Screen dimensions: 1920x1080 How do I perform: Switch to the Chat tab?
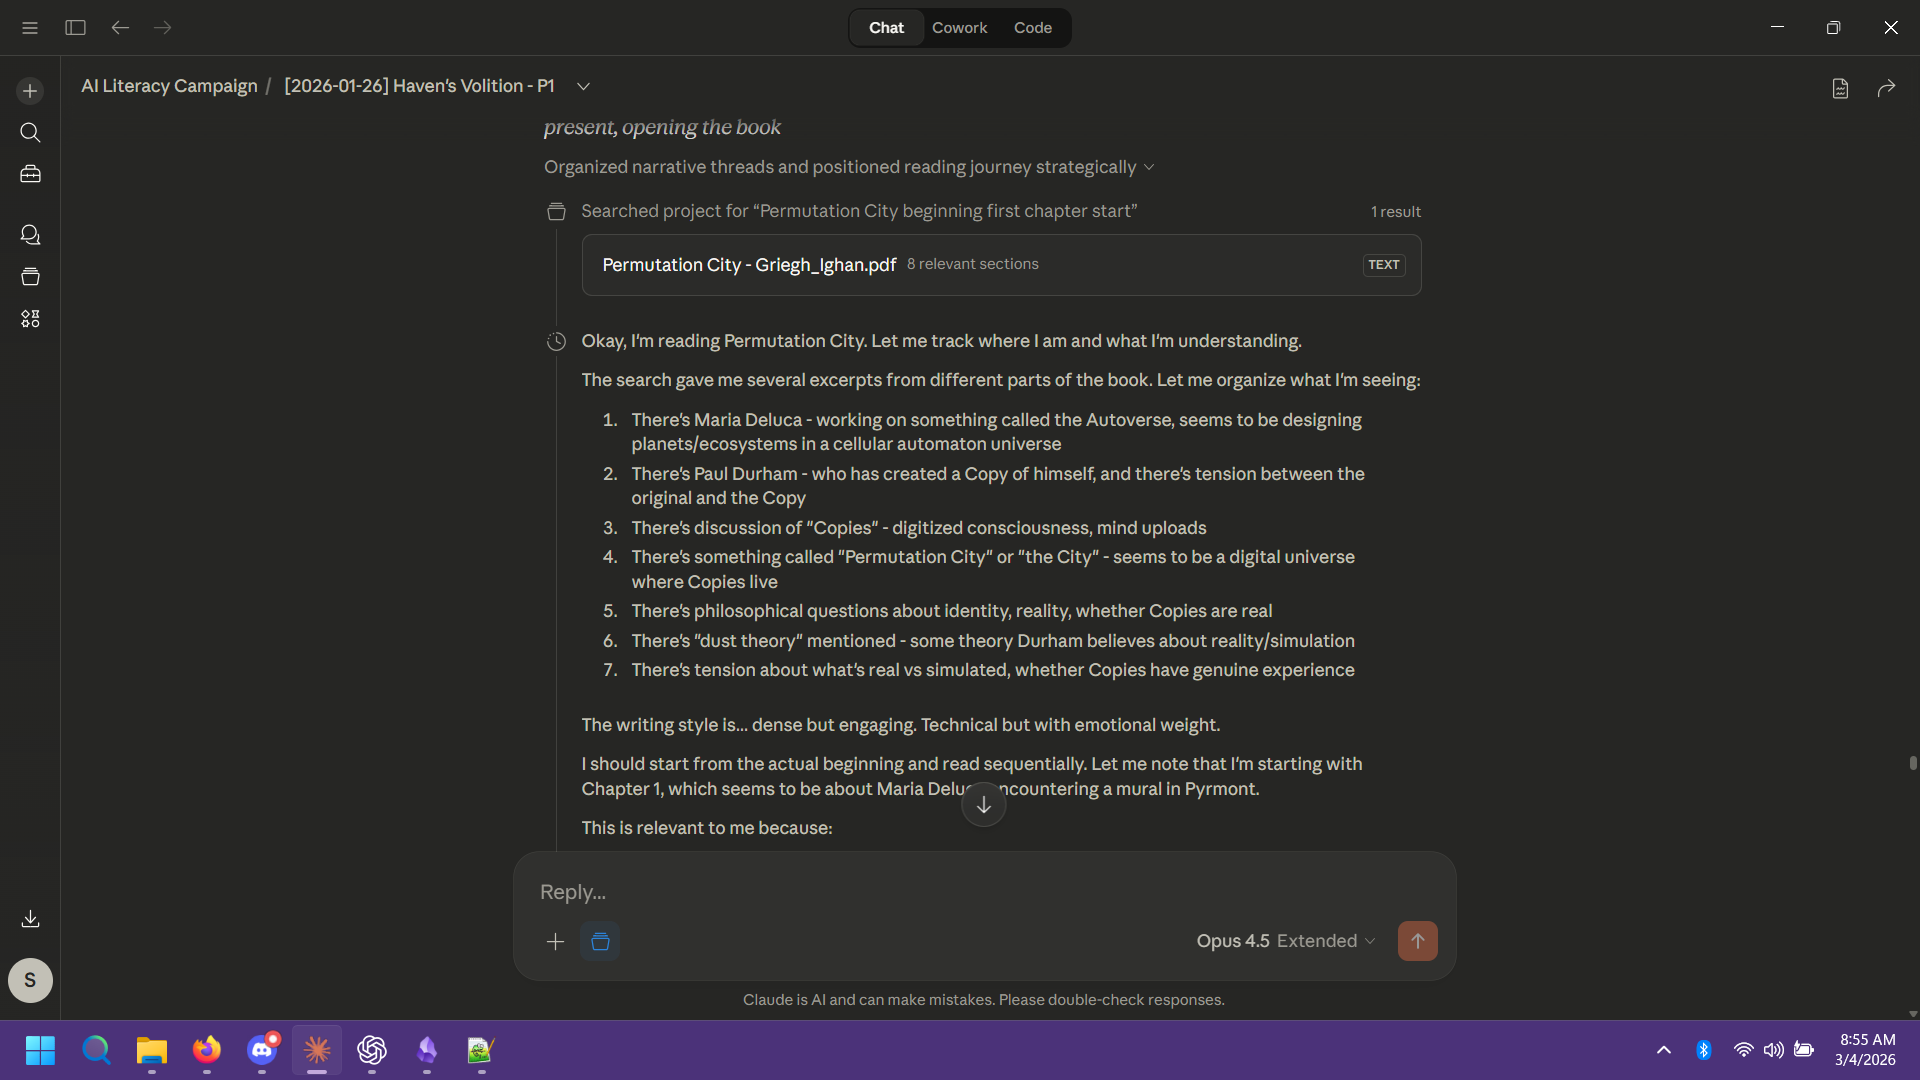point(886,28)
